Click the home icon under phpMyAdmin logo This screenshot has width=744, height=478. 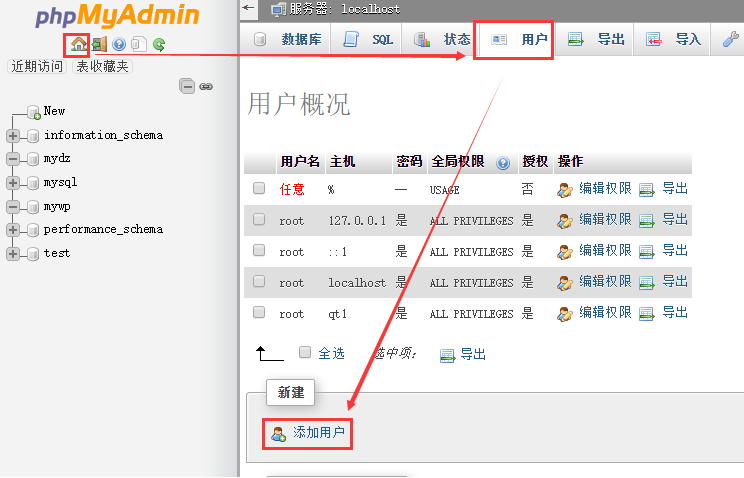(79, 44)
